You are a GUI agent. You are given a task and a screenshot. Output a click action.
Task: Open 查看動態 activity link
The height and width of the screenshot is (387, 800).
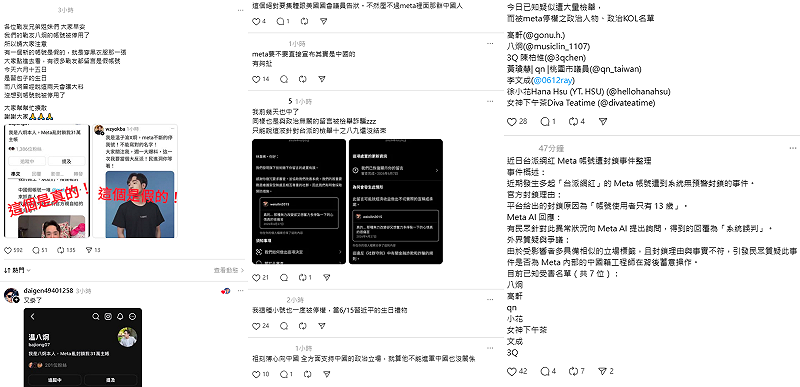click(x=229, y=270)
